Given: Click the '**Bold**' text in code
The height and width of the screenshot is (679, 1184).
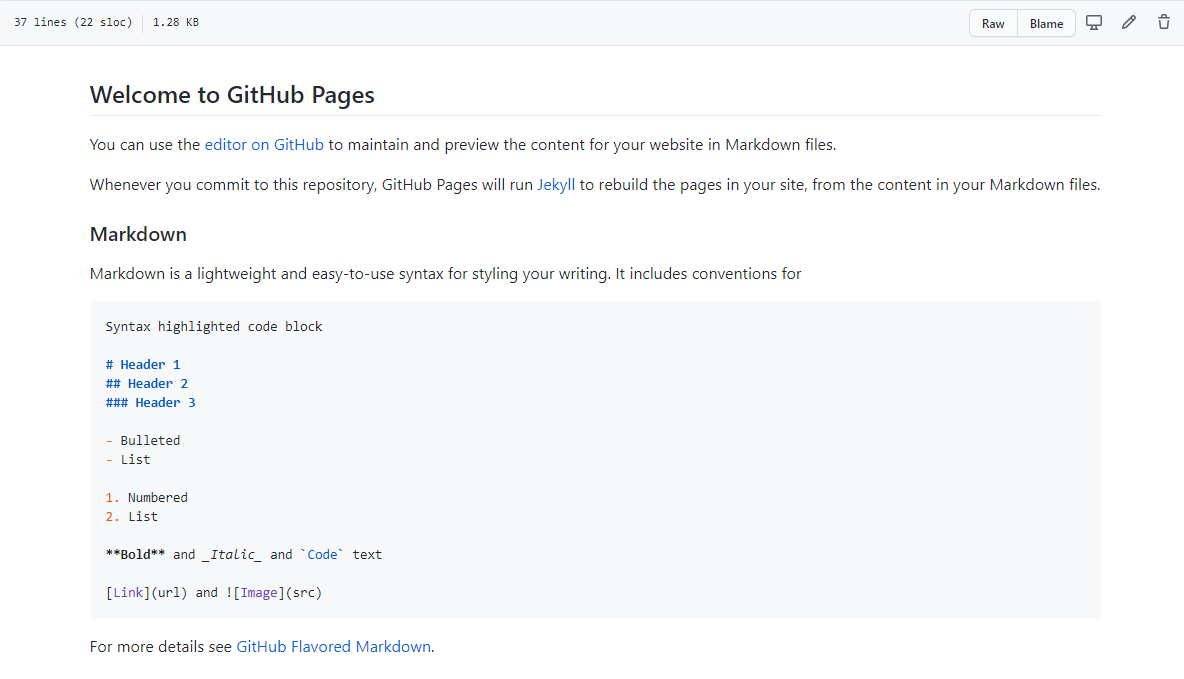Looking at the screenshot, I should tap(135, 554).
